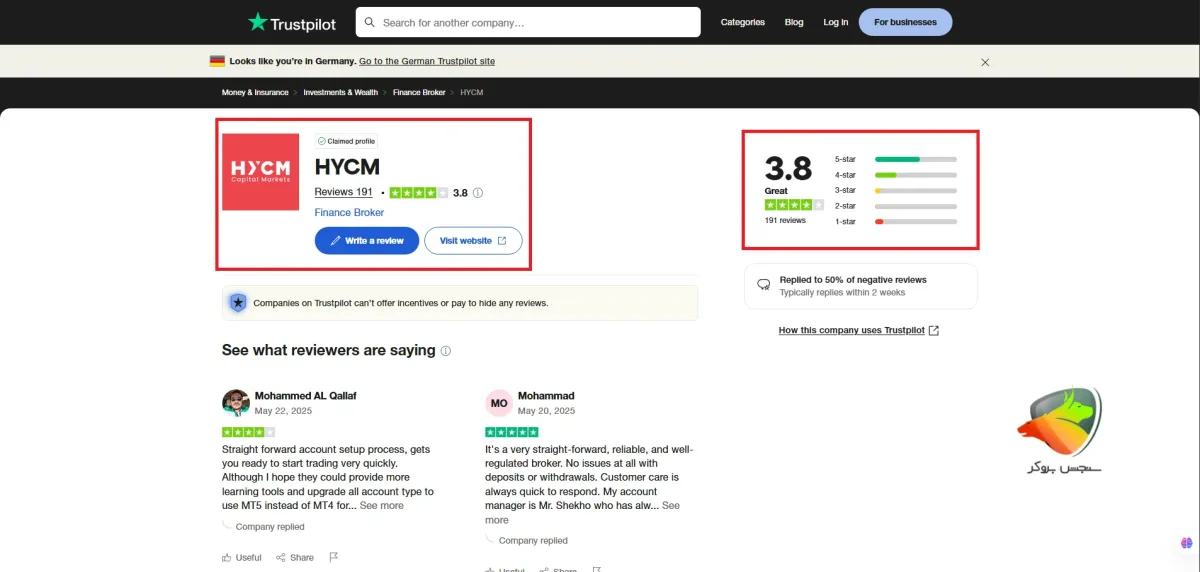Click the German flag icon
Image resolution: width=1200 pixels, height=572 pixels.
[217, 61]
